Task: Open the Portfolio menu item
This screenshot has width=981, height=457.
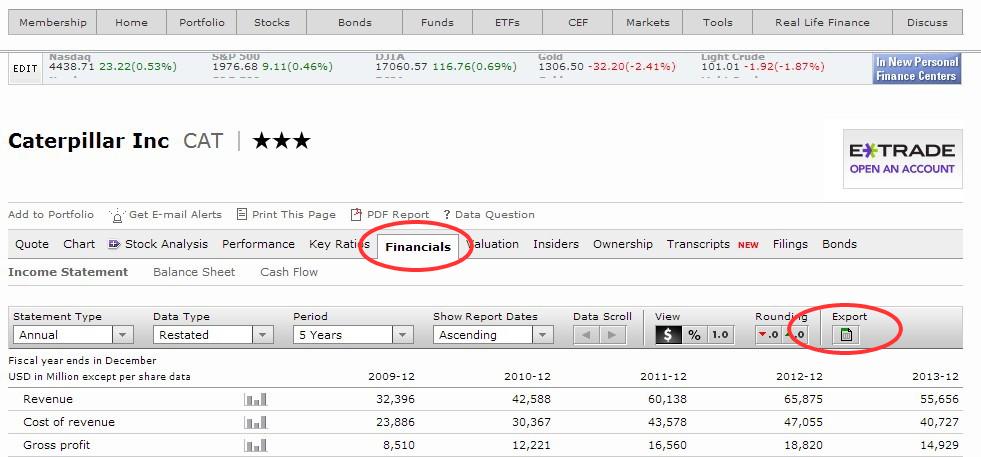Action: (x=201, y=23)
